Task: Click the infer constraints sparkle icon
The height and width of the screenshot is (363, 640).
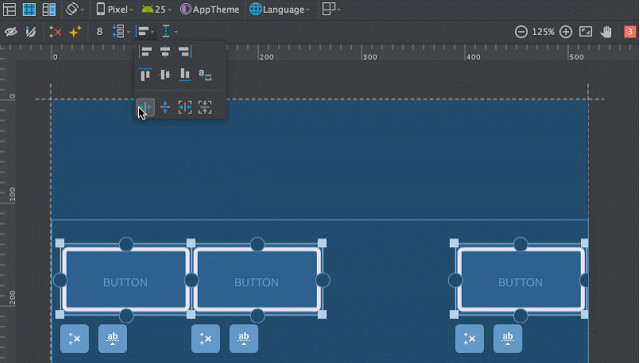Action: point(75,31)
